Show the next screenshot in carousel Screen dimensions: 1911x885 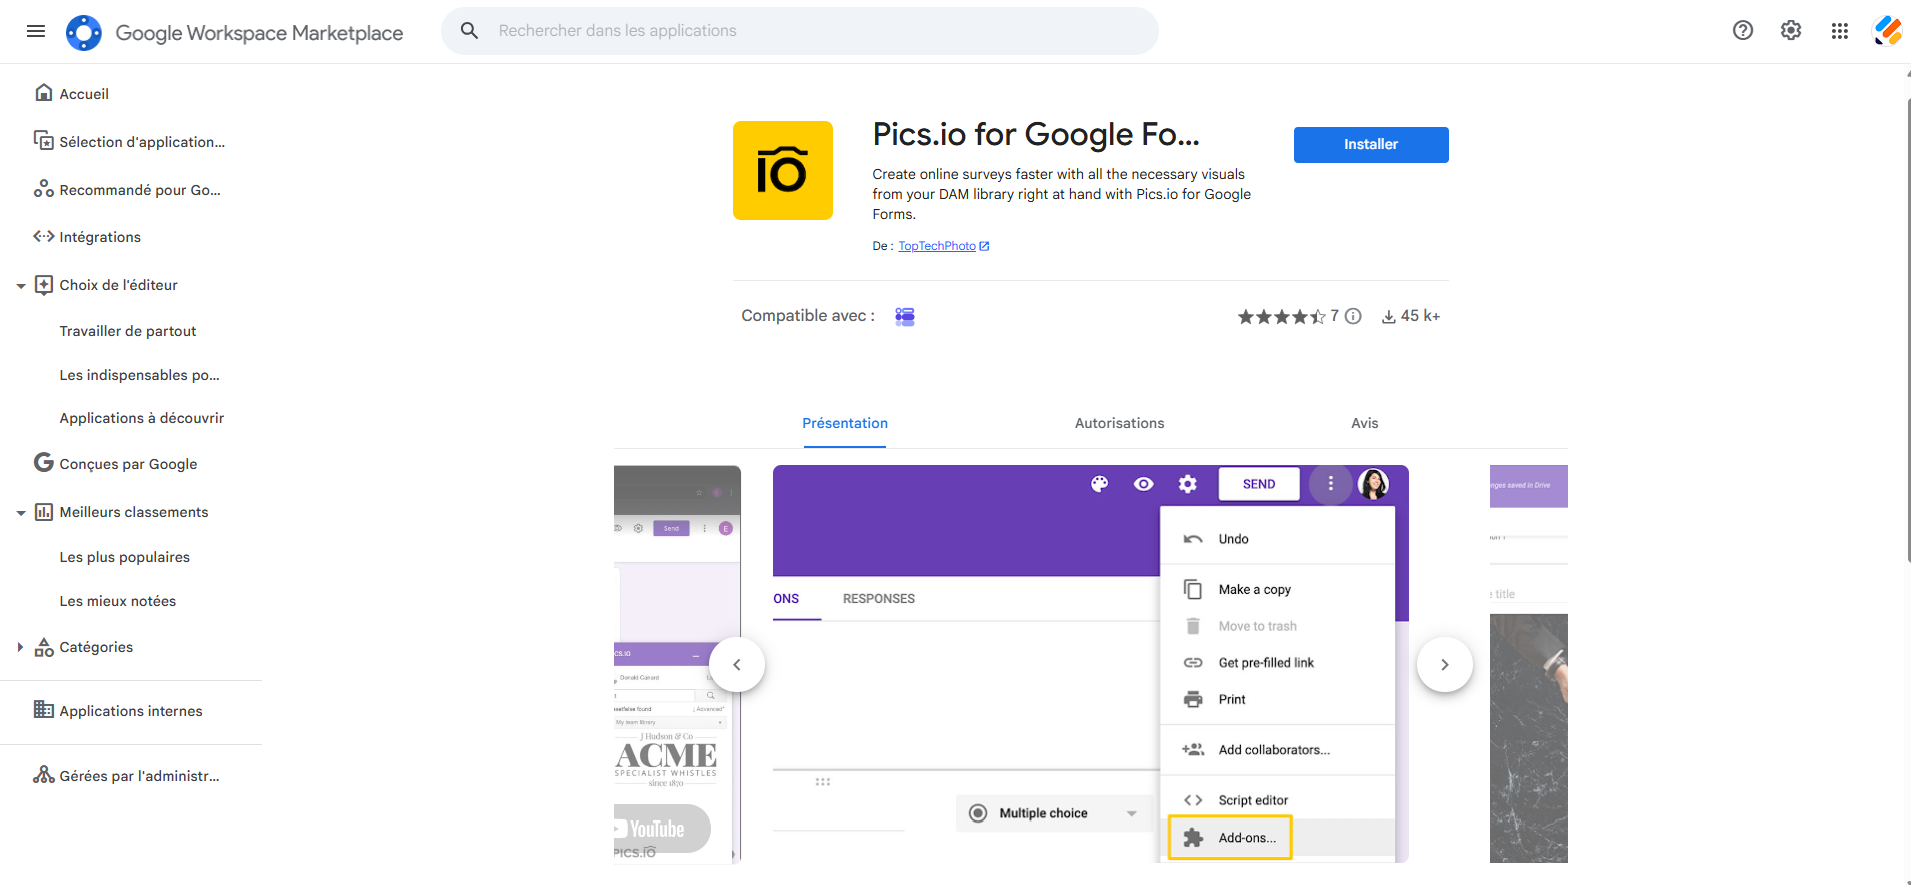pyautogui.click(x=1445, y=665)
